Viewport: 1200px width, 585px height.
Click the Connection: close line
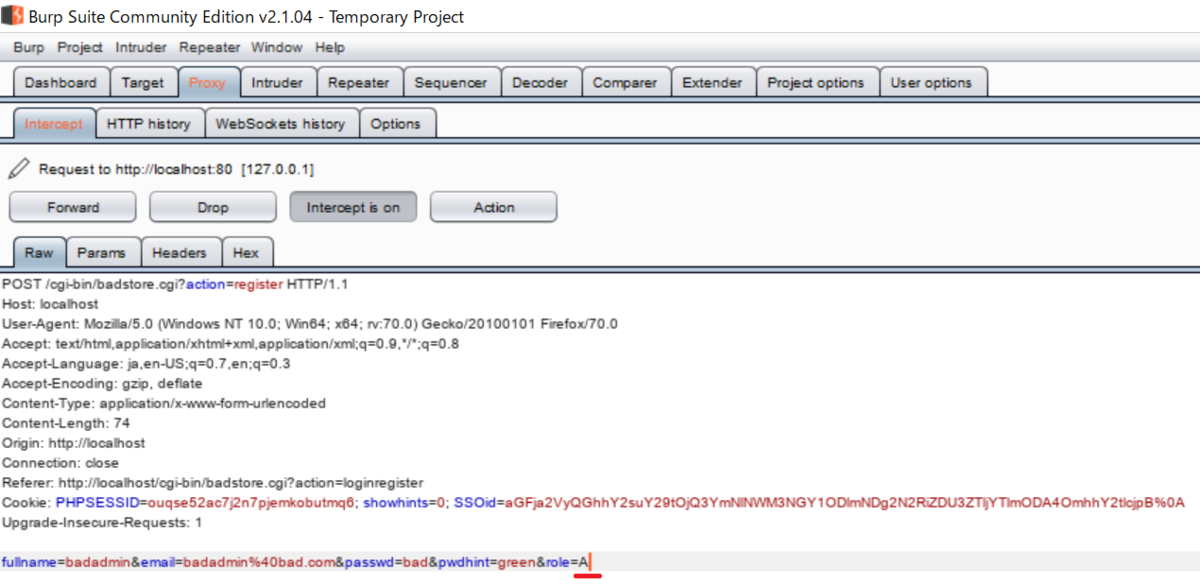point(60,463)
